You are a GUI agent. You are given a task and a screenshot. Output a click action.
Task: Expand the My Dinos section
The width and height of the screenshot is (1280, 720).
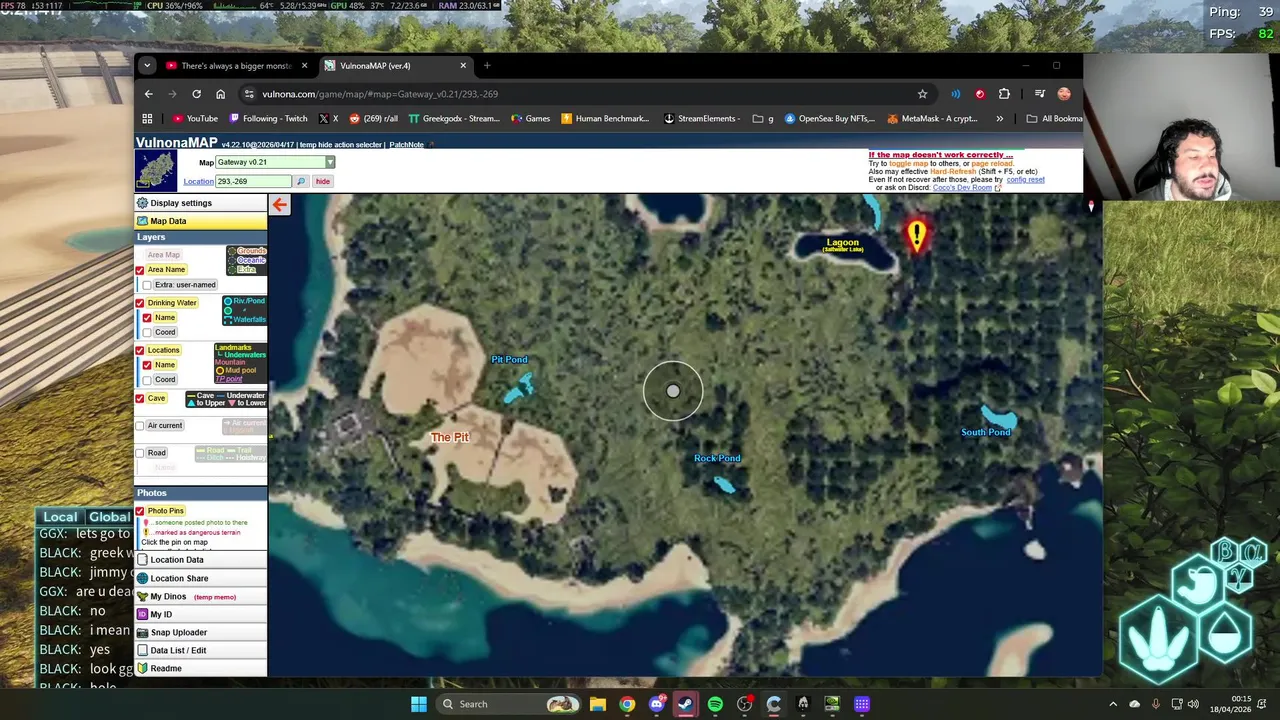201,596
